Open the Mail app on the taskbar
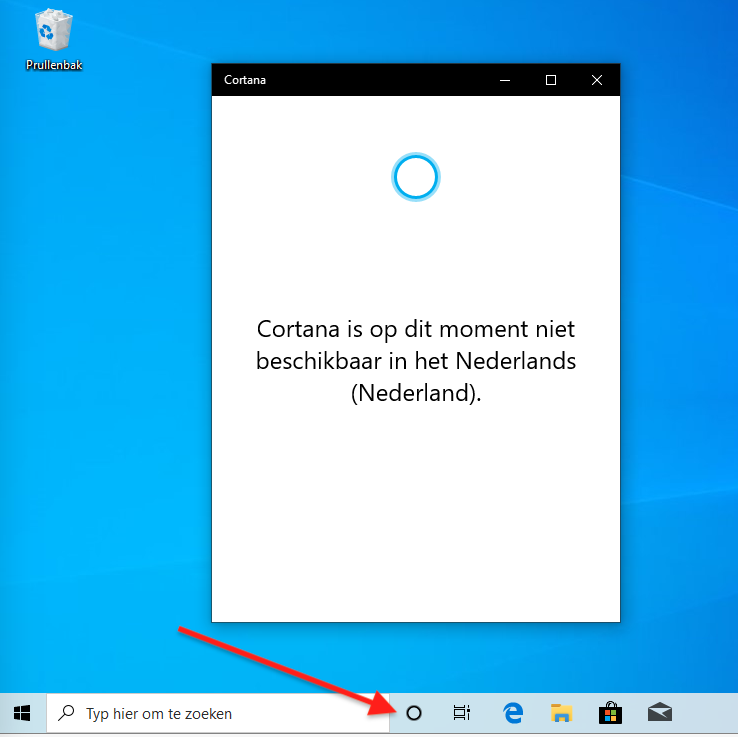The height and width of the screenshot is (737, 738). tap(660, 713)
